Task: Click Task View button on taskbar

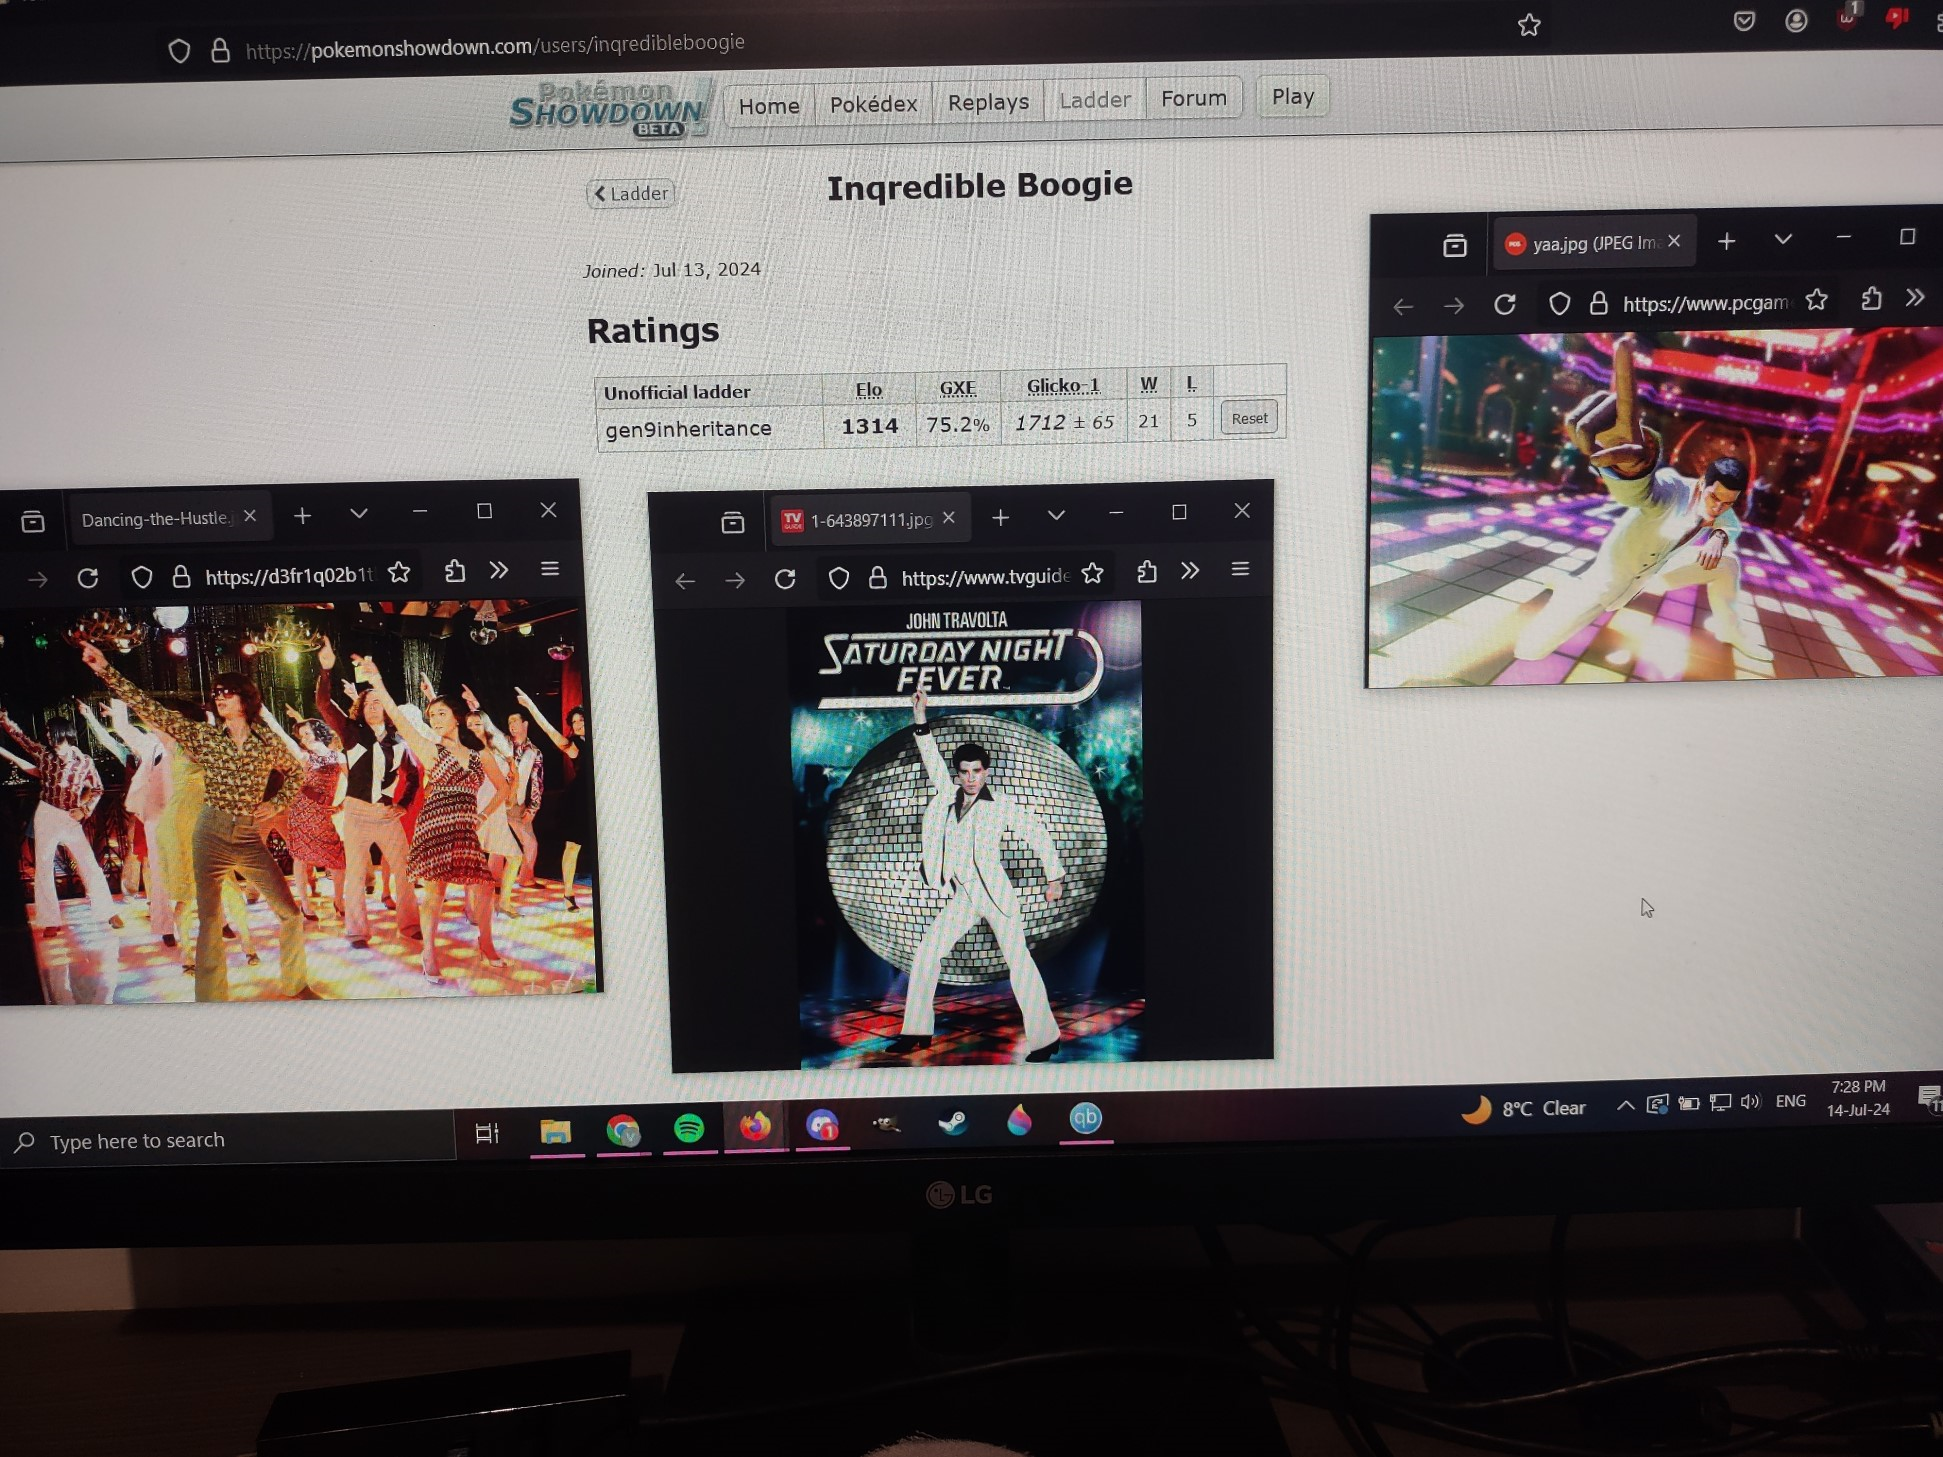Action: pyautogui.click(x=487, y=1134)
